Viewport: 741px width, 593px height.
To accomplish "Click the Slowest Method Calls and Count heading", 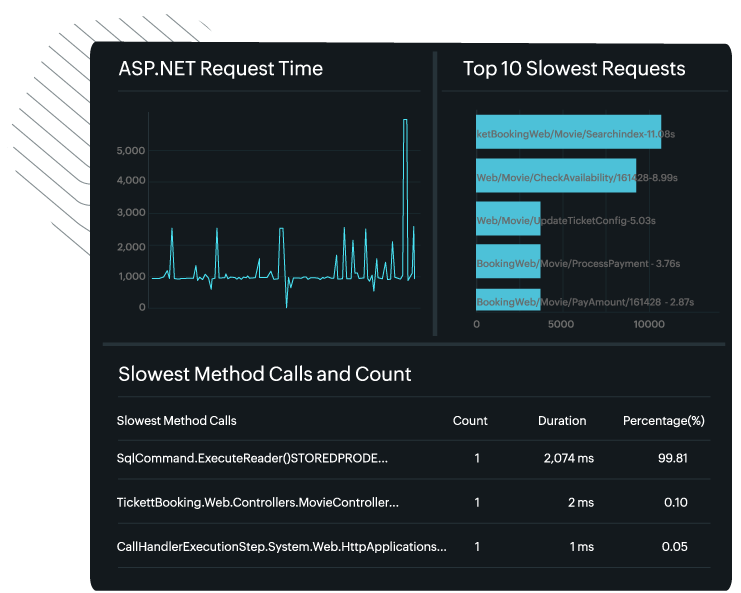I will (265, 374).
